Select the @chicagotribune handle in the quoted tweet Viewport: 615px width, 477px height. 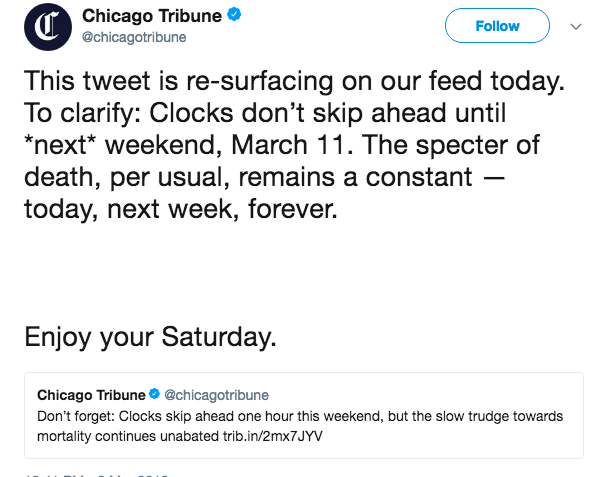216,395
